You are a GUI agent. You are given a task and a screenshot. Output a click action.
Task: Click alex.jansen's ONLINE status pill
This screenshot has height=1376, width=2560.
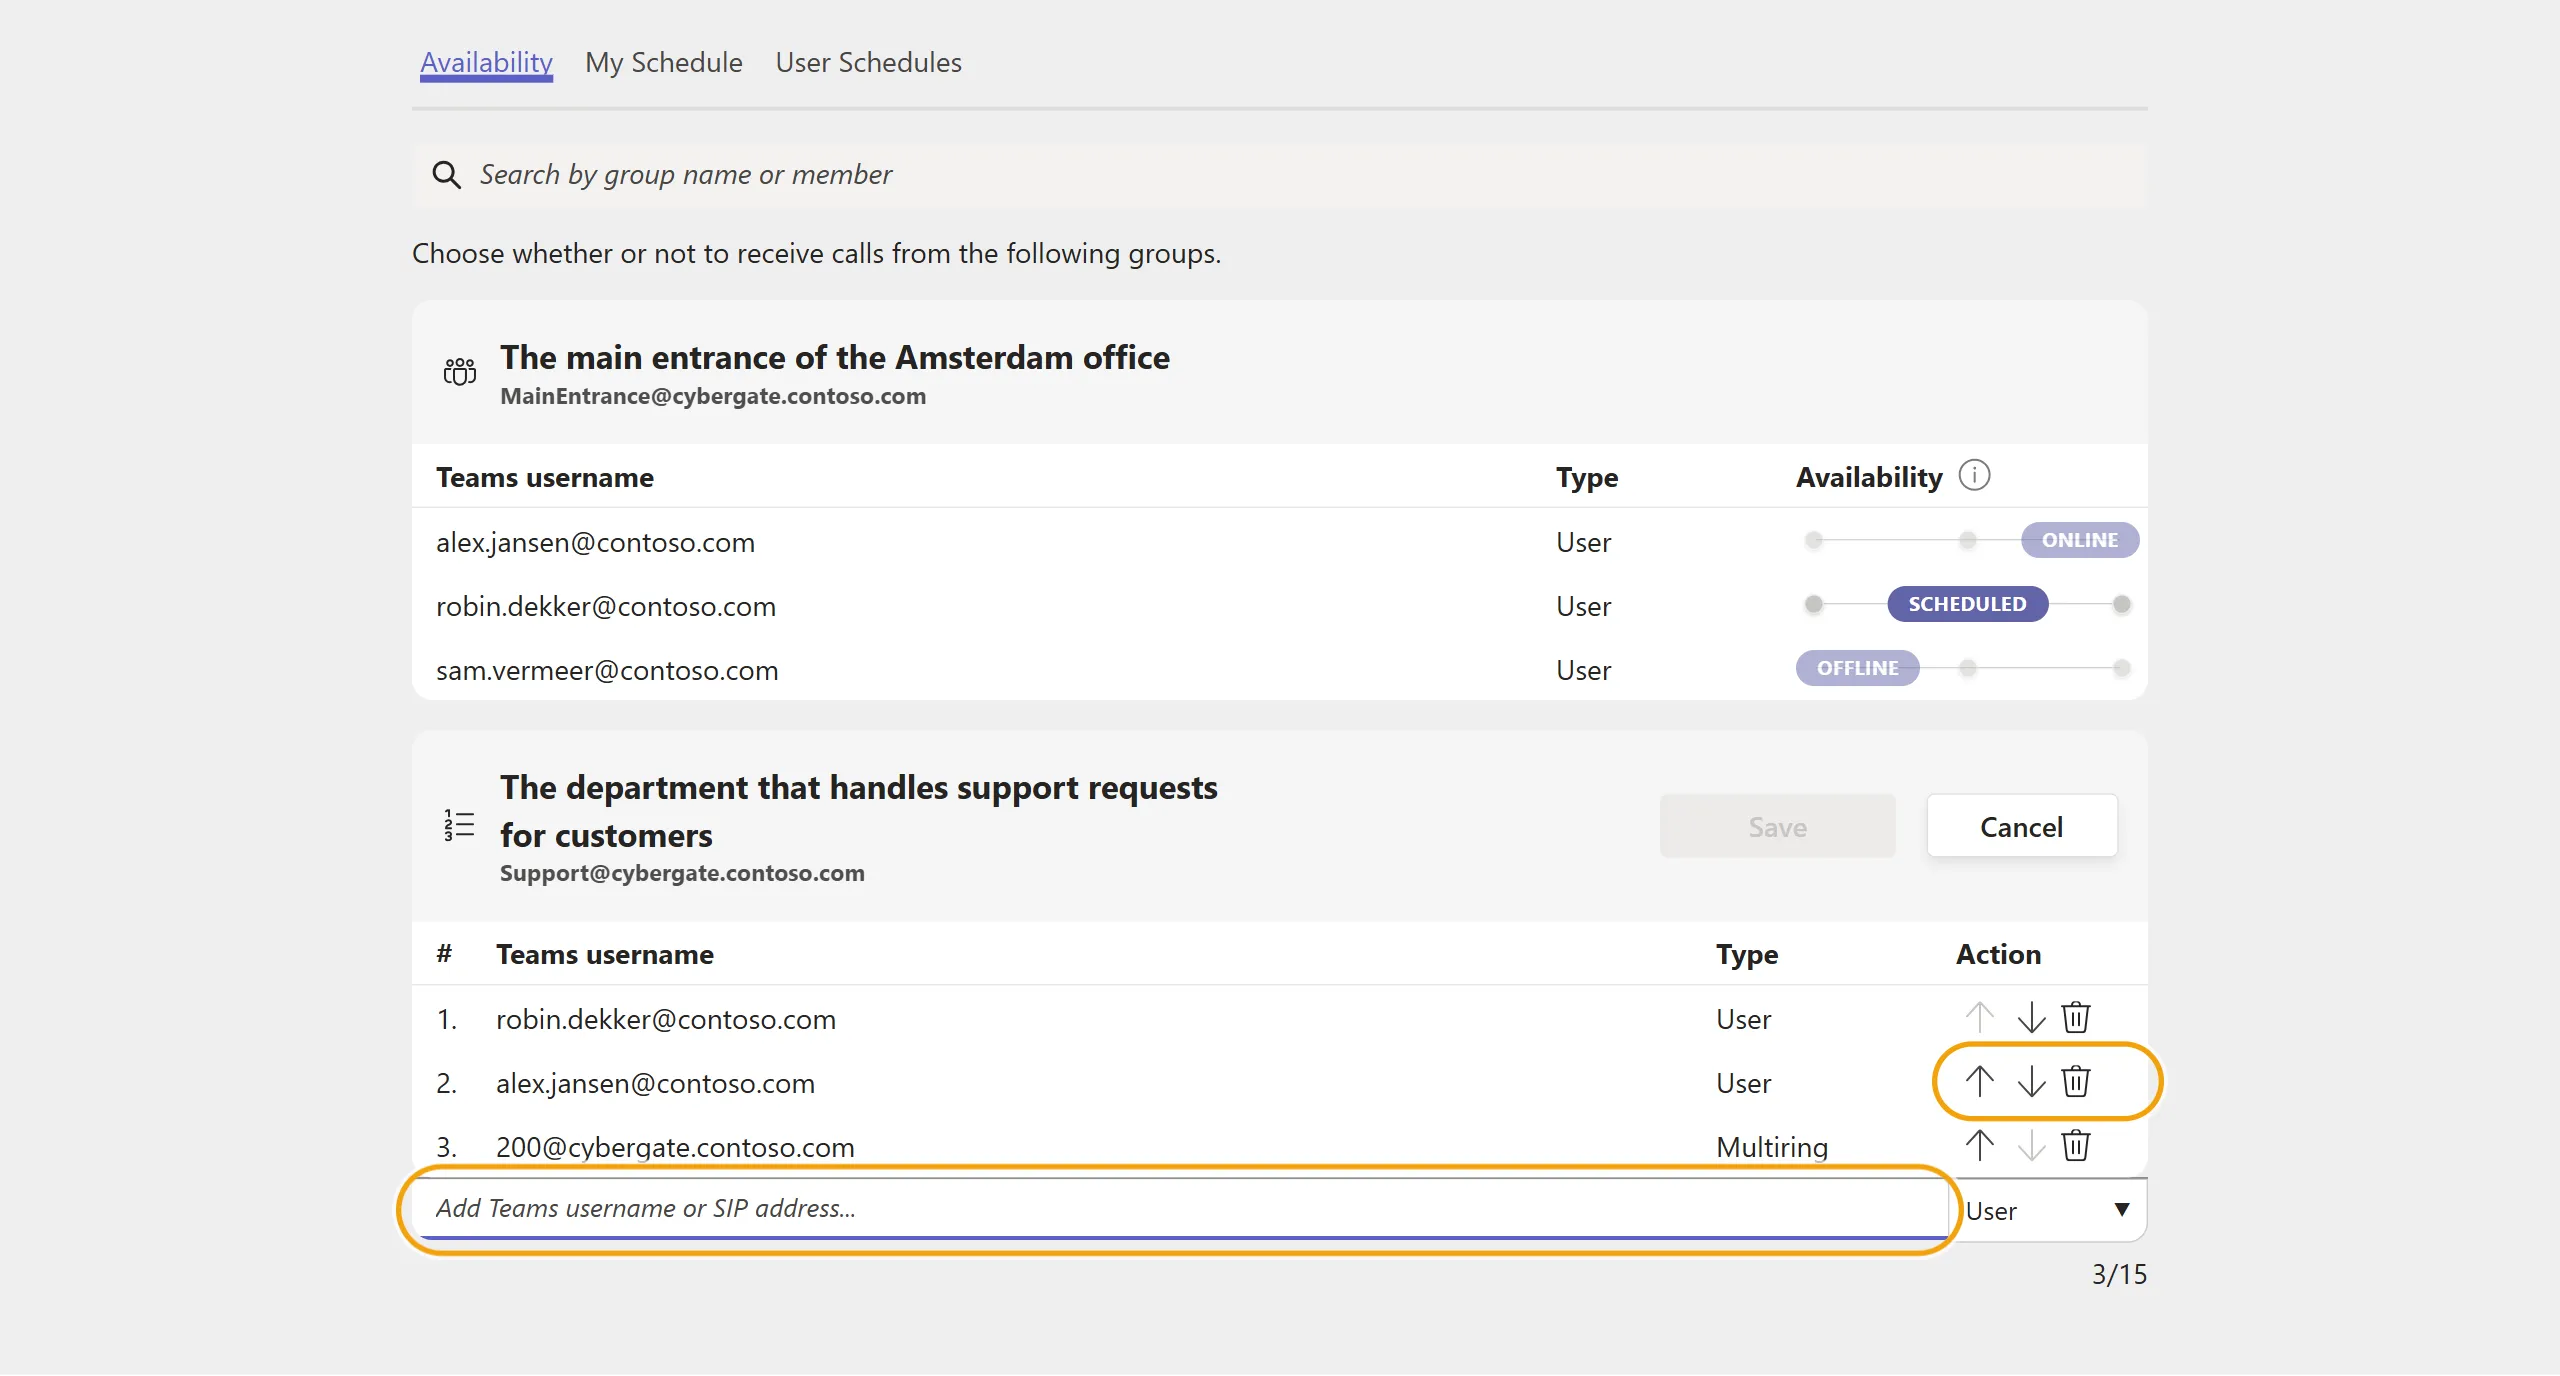[2080, 540]
